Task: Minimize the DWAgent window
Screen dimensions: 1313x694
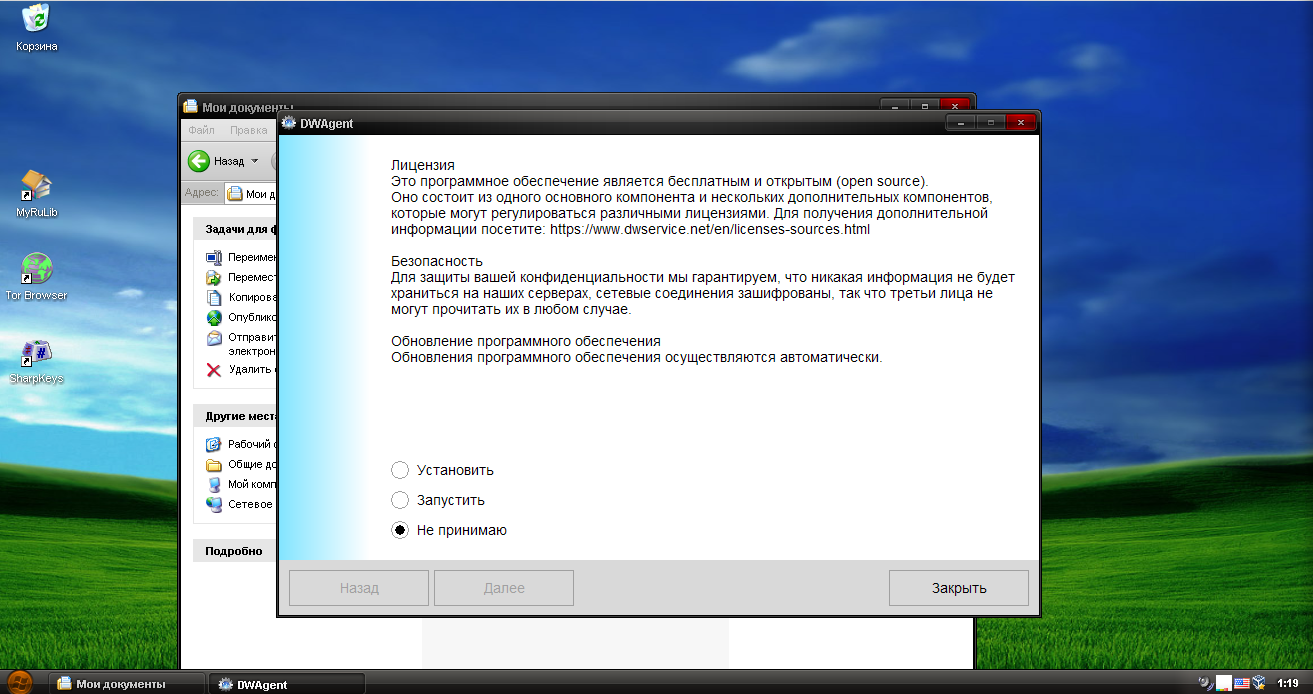Action: point(961,123)
